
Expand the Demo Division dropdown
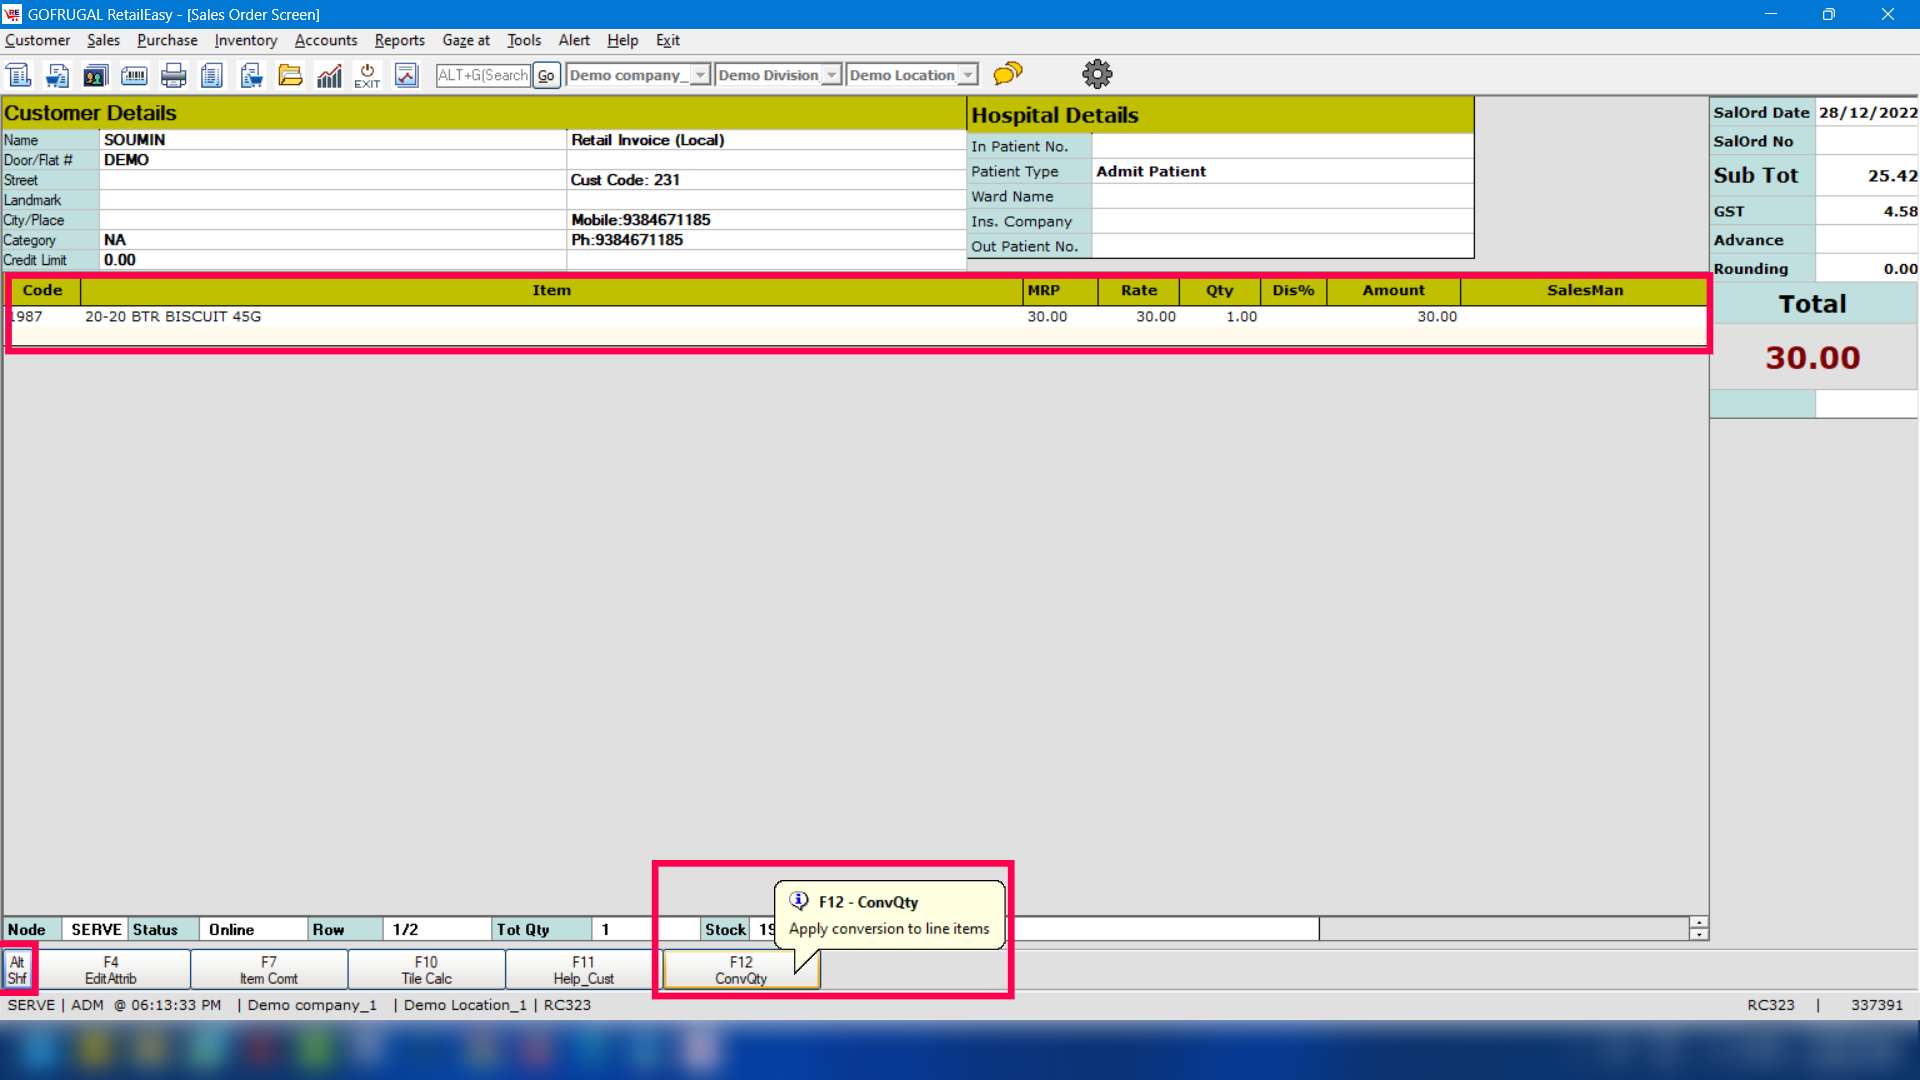click(831, 75)
